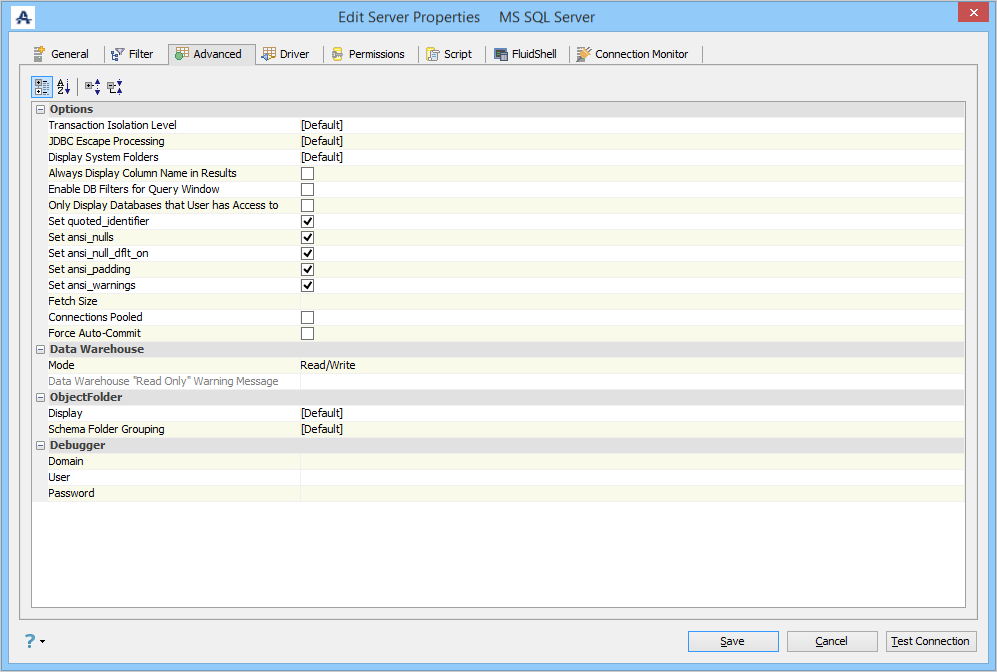Open the FluidShell tab
Image resolution: width=997 pixels, height=672 pixels.
[x=526, y=54]
